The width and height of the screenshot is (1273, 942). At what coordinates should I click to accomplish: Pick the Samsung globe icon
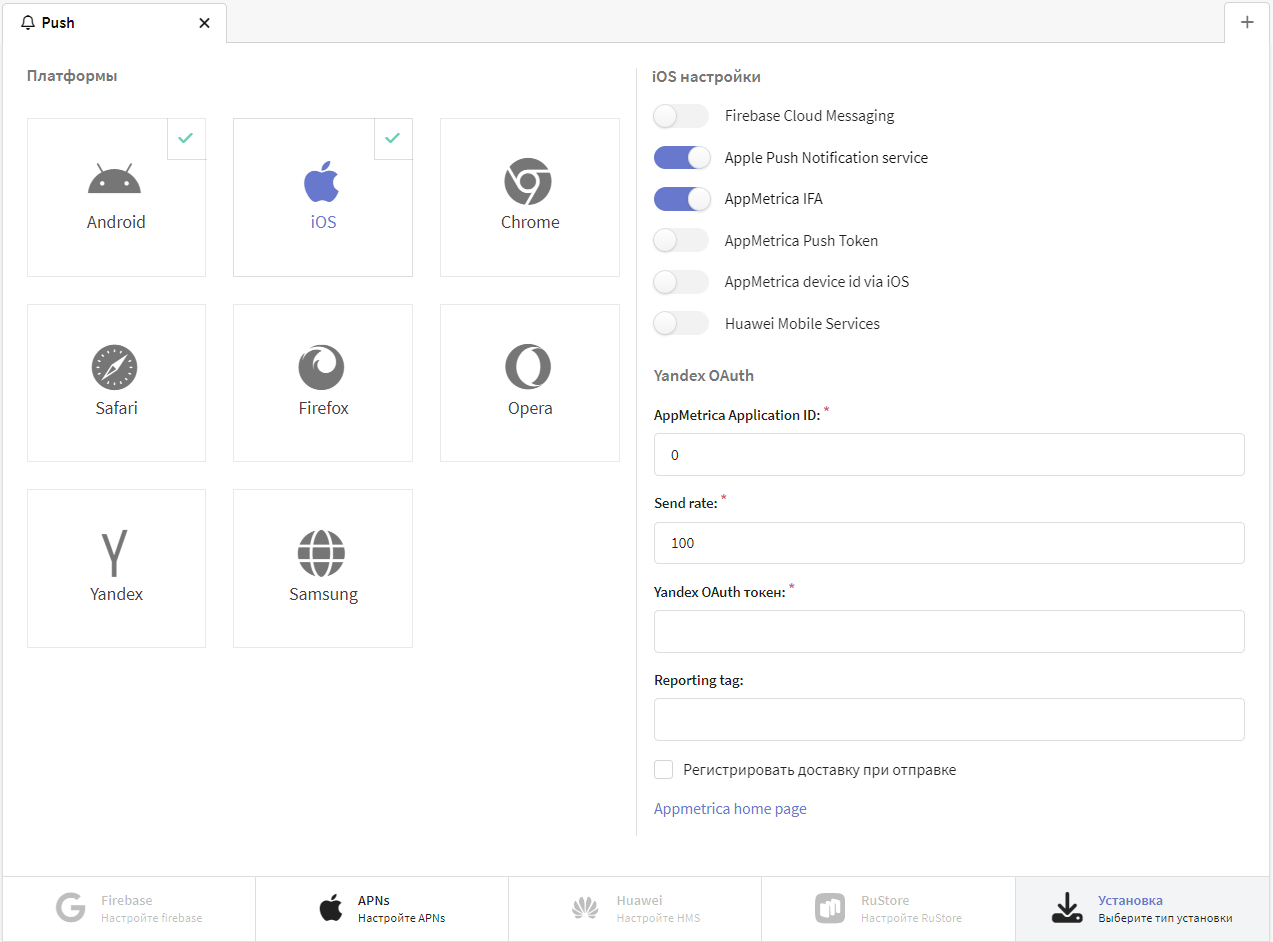321,553
